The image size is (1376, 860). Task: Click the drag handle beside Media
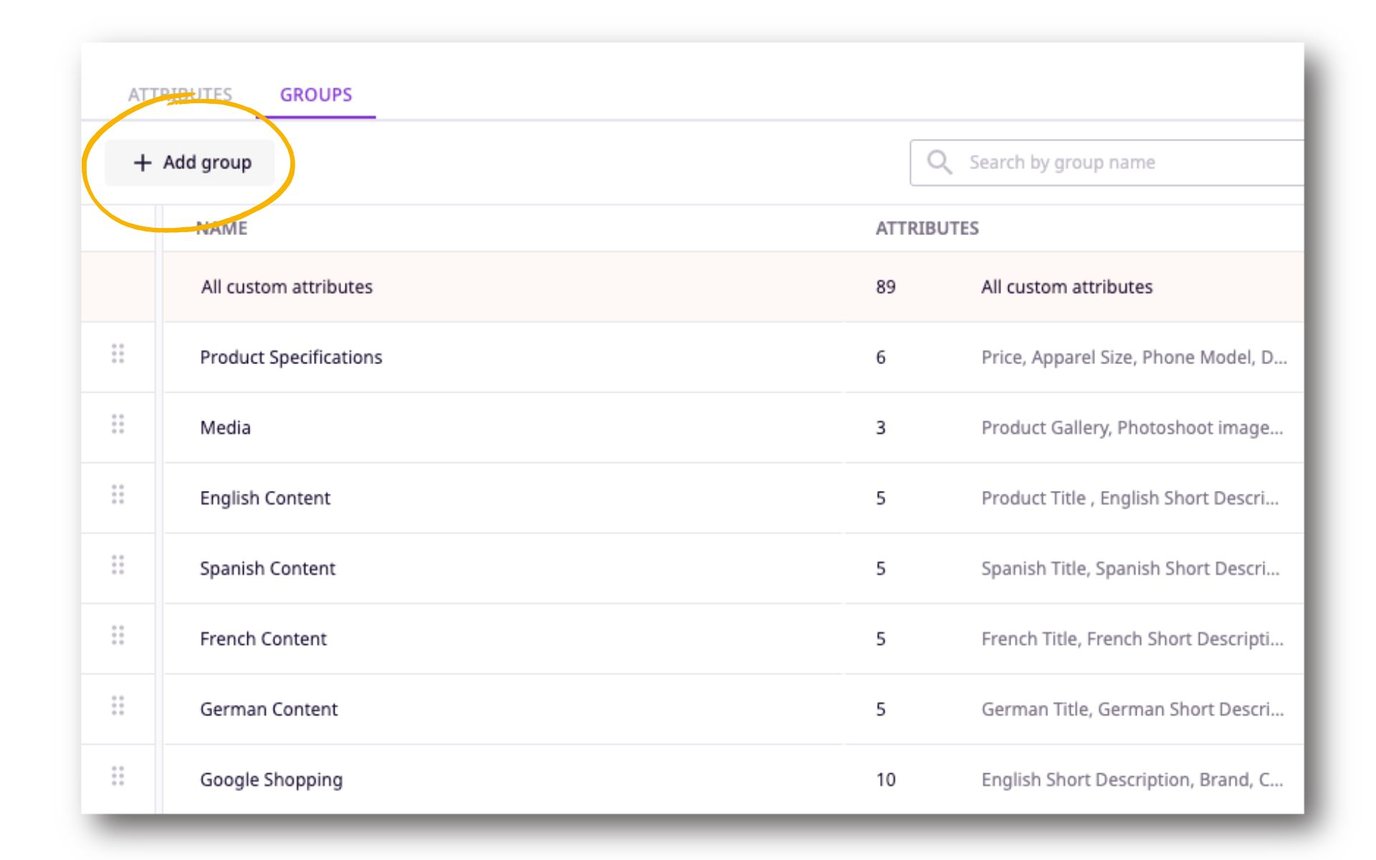click(116, 427)
